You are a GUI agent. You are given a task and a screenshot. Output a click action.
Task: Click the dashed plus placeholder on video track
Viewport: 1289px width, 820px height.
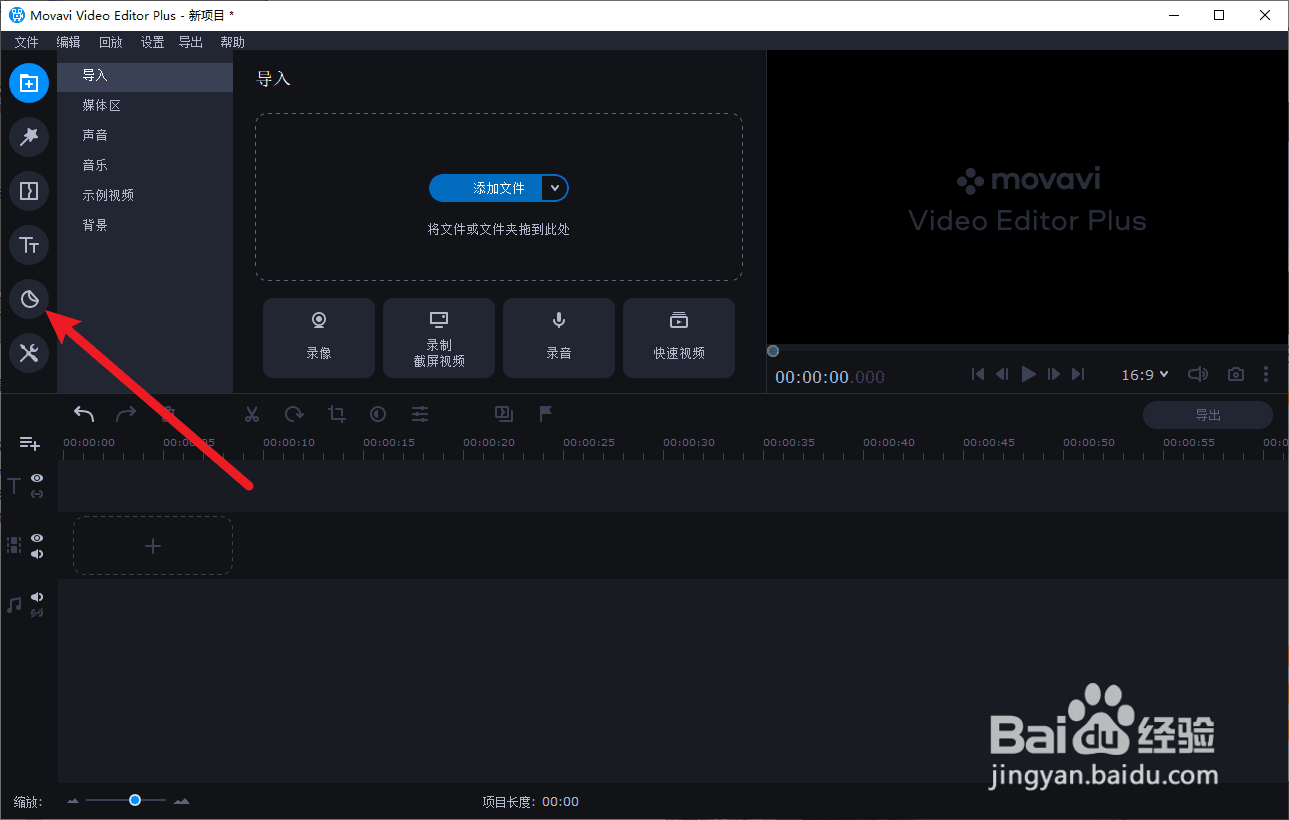tap(153, 546)
